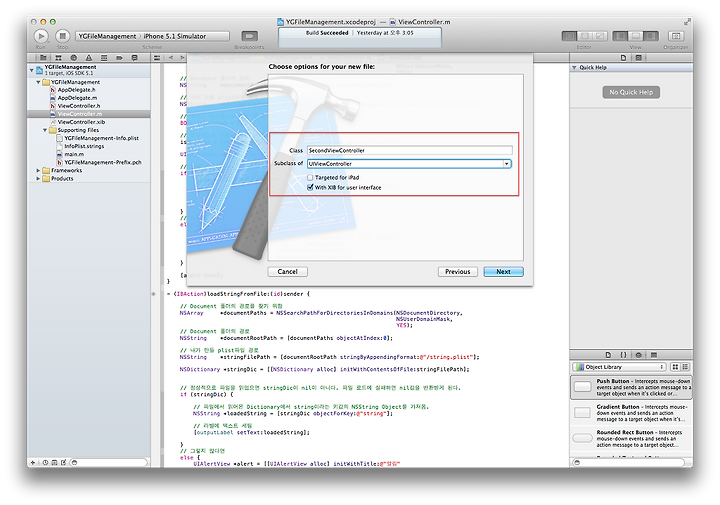Viewport: 720px width, 505px height.
Task: Show the Object library
Action: click(638, 355)
